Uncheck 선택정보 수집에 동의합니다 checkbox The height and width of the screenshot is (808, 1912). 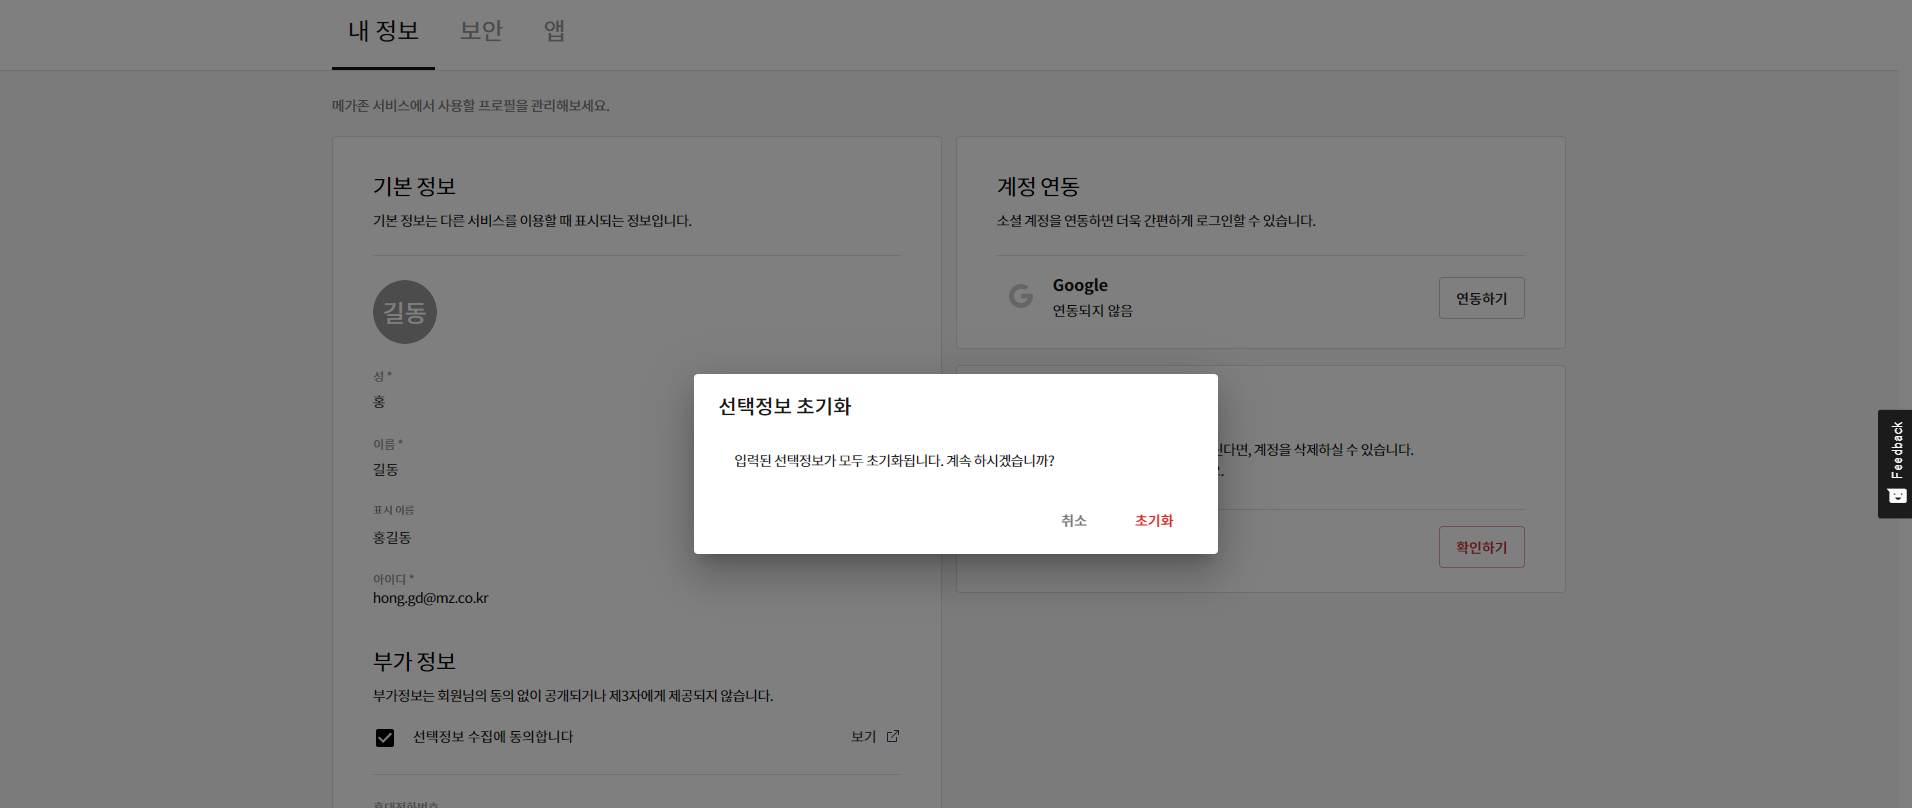click(385, 738)
